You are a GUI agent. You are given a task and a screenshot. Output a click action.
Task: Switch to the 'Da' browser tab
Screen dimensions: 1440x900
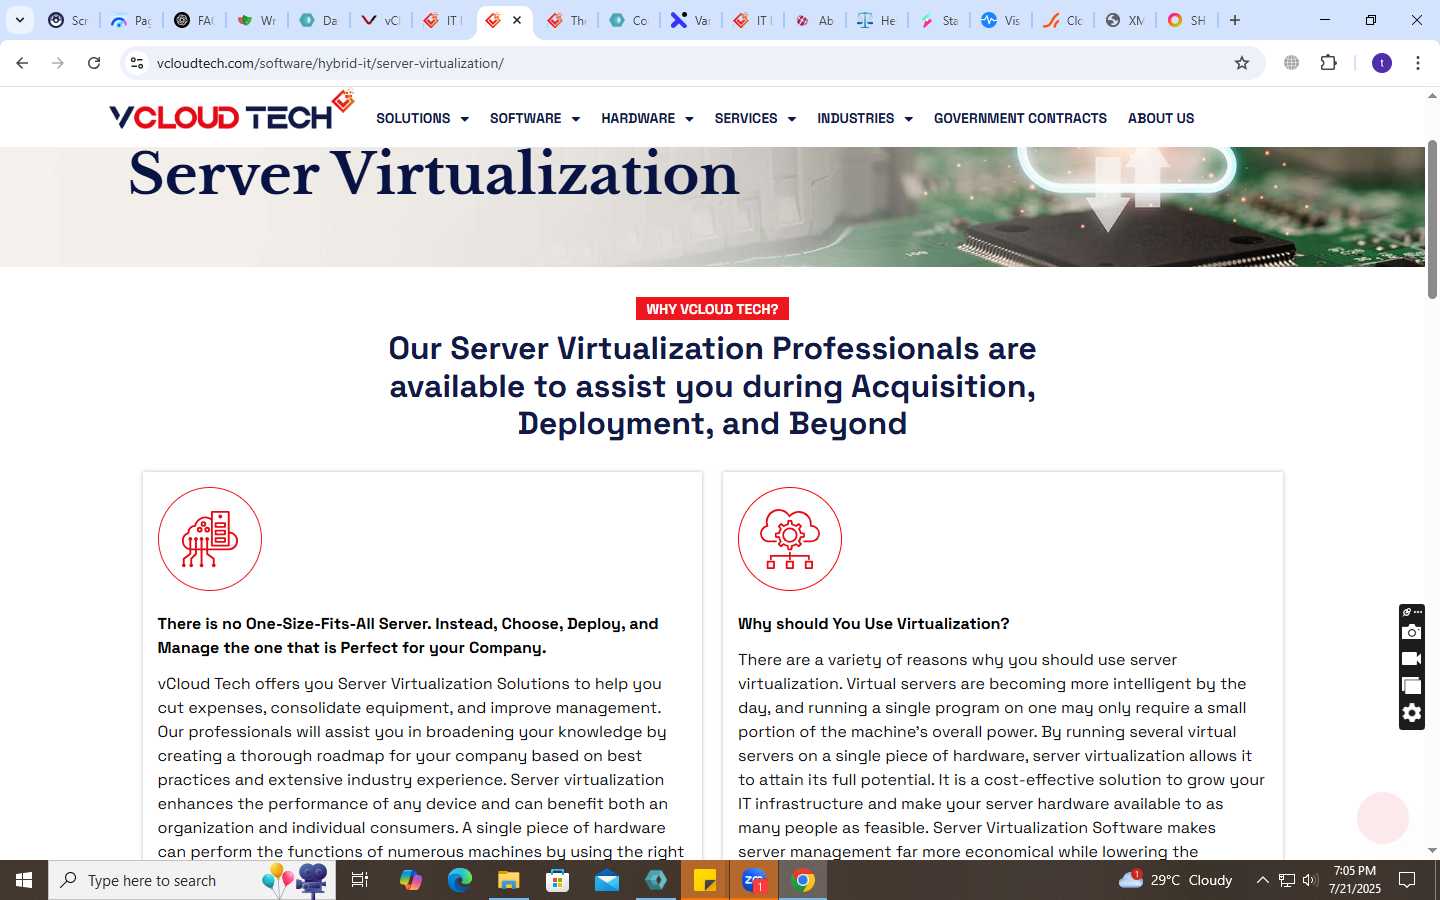318,20
